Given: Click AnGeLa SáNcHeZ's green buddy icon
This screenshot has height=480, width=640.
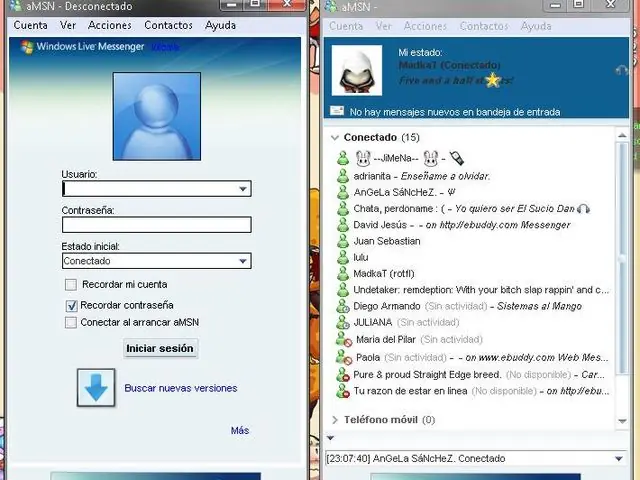Looking at the screenshot, I should click(343, 192).
